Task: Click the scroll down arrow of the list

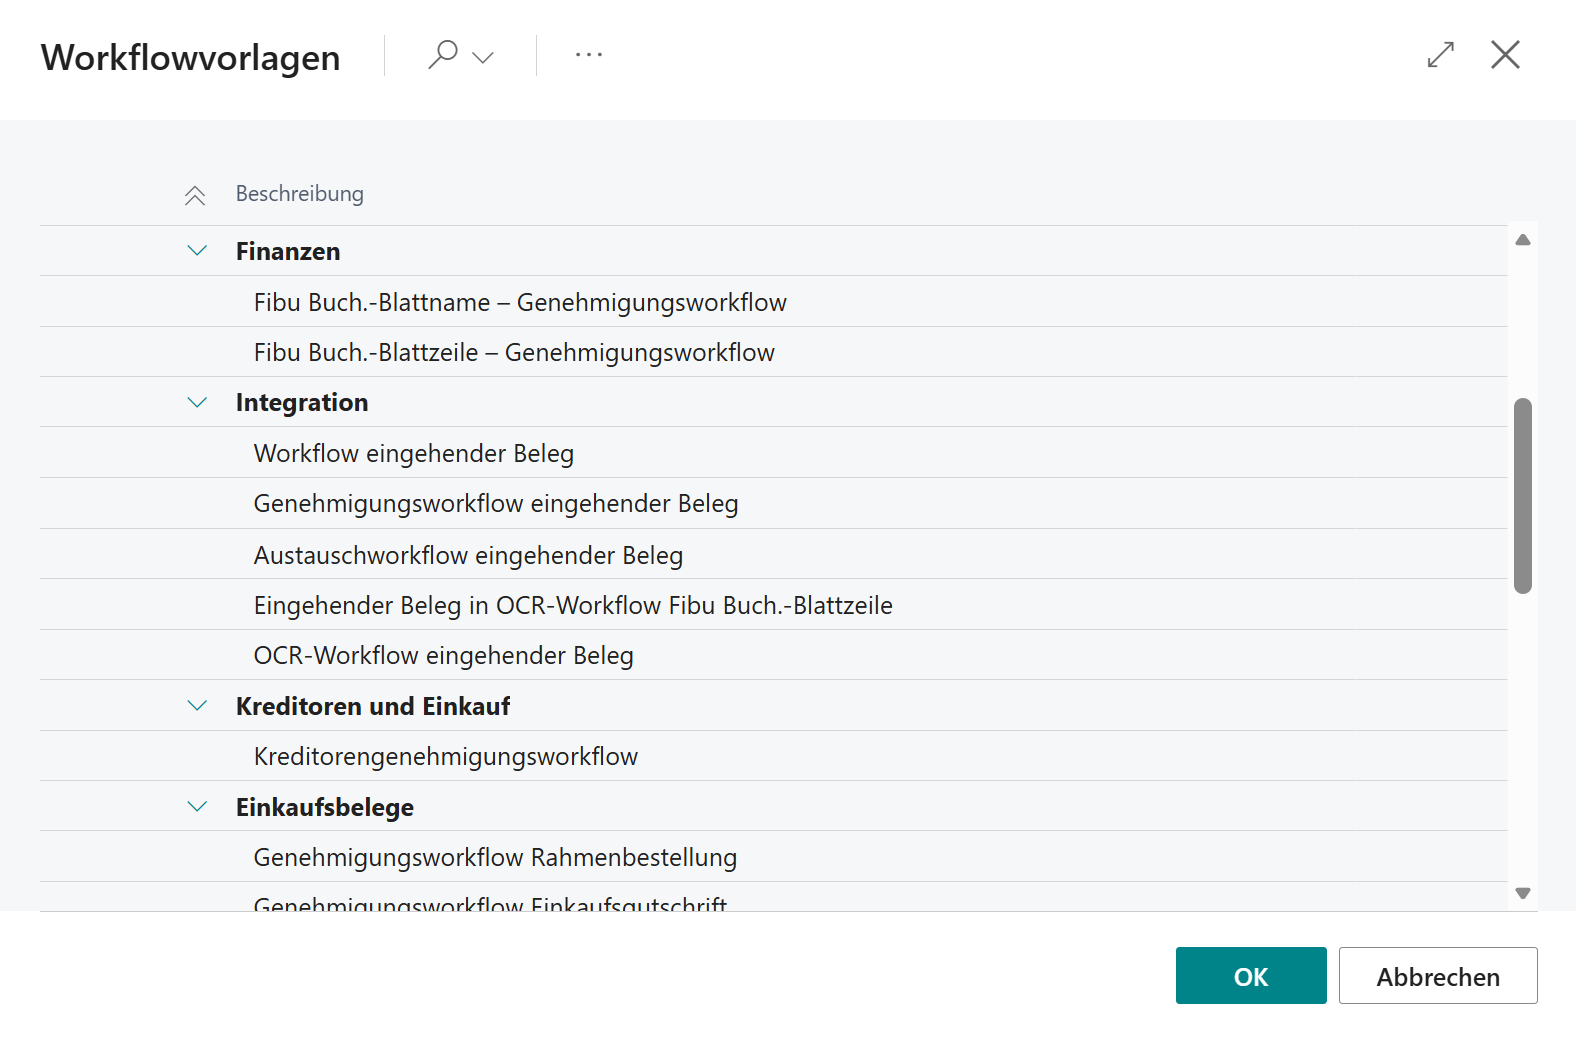Action: (x=1523, y=893)
